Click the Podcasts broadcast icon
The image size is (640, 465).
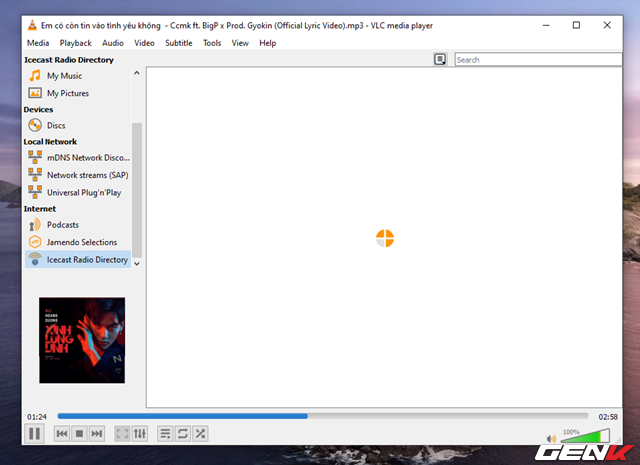click(x=35, y=225)
